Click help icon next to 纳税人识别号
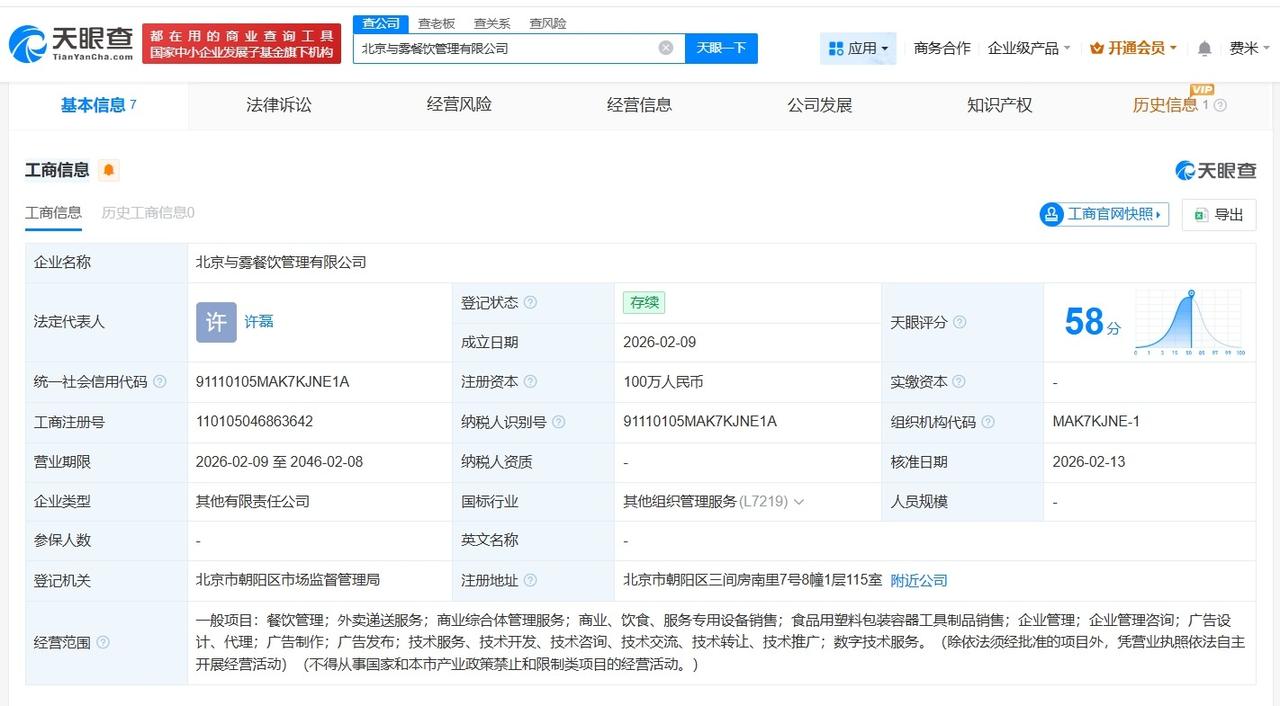The height and width of the screenshot is (706, 1280). tap(559, 422)
